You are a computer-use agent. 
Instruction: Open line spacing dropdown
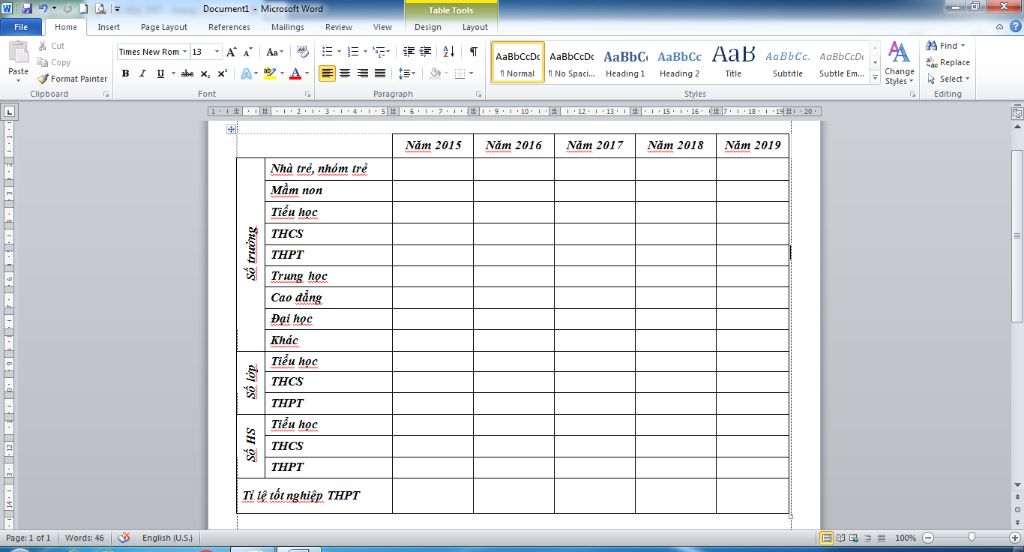(x=406, y=73)
